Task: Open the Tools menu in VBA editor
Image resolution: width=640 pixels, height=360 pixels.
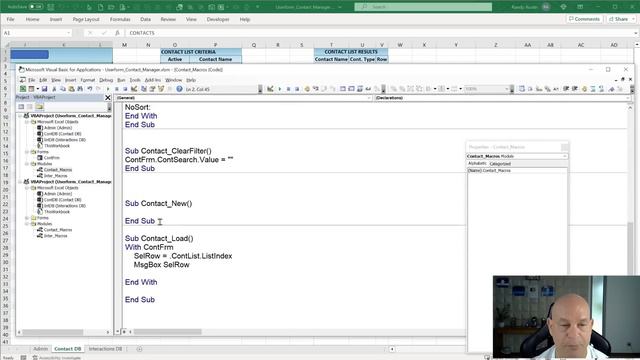Action: click(135, 80)
